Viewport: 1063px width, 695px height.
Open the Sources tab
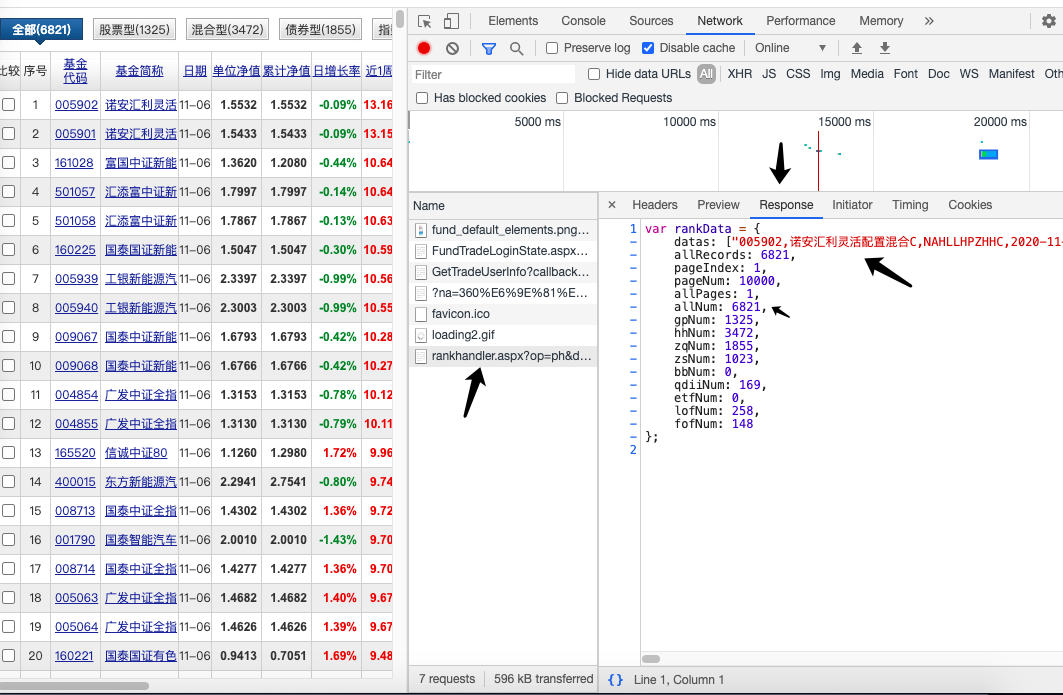click(651, 21)
